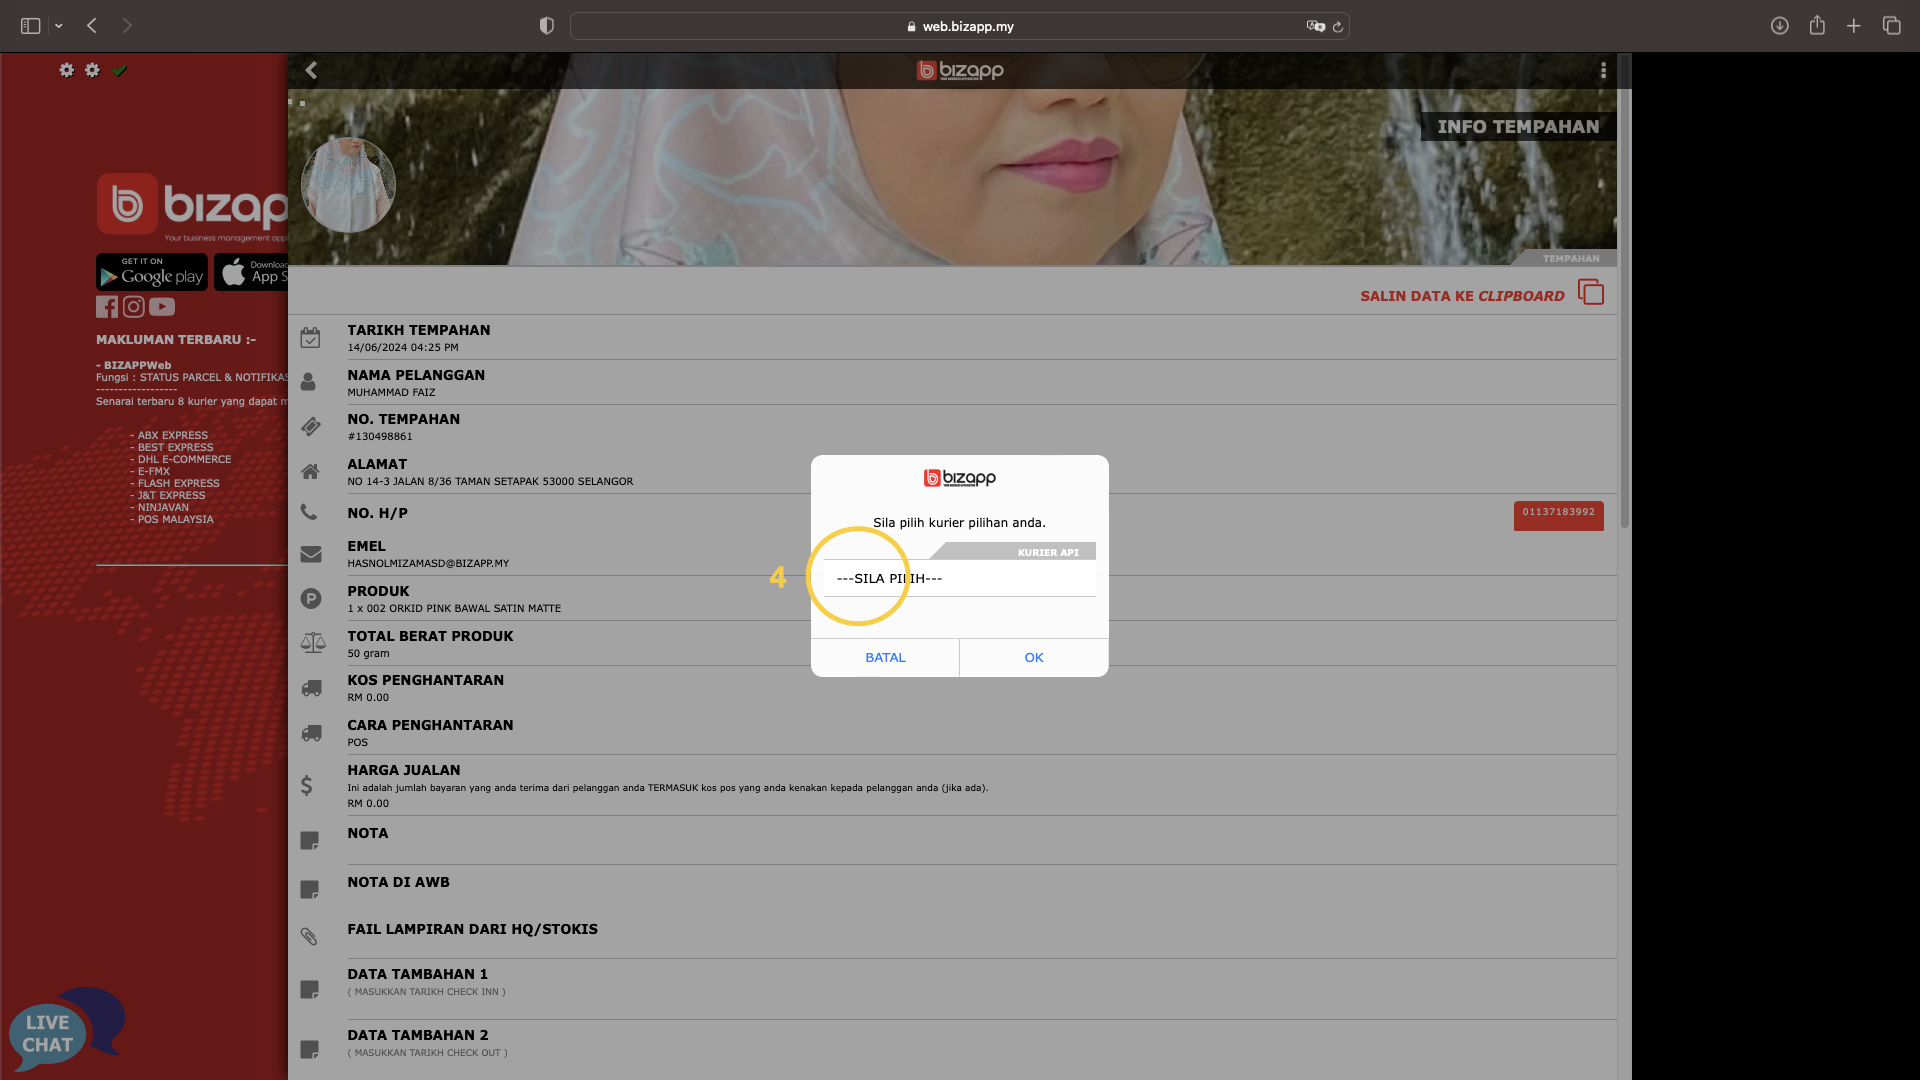Click the customer profile avatar thumbnail

tap(348, 185)
